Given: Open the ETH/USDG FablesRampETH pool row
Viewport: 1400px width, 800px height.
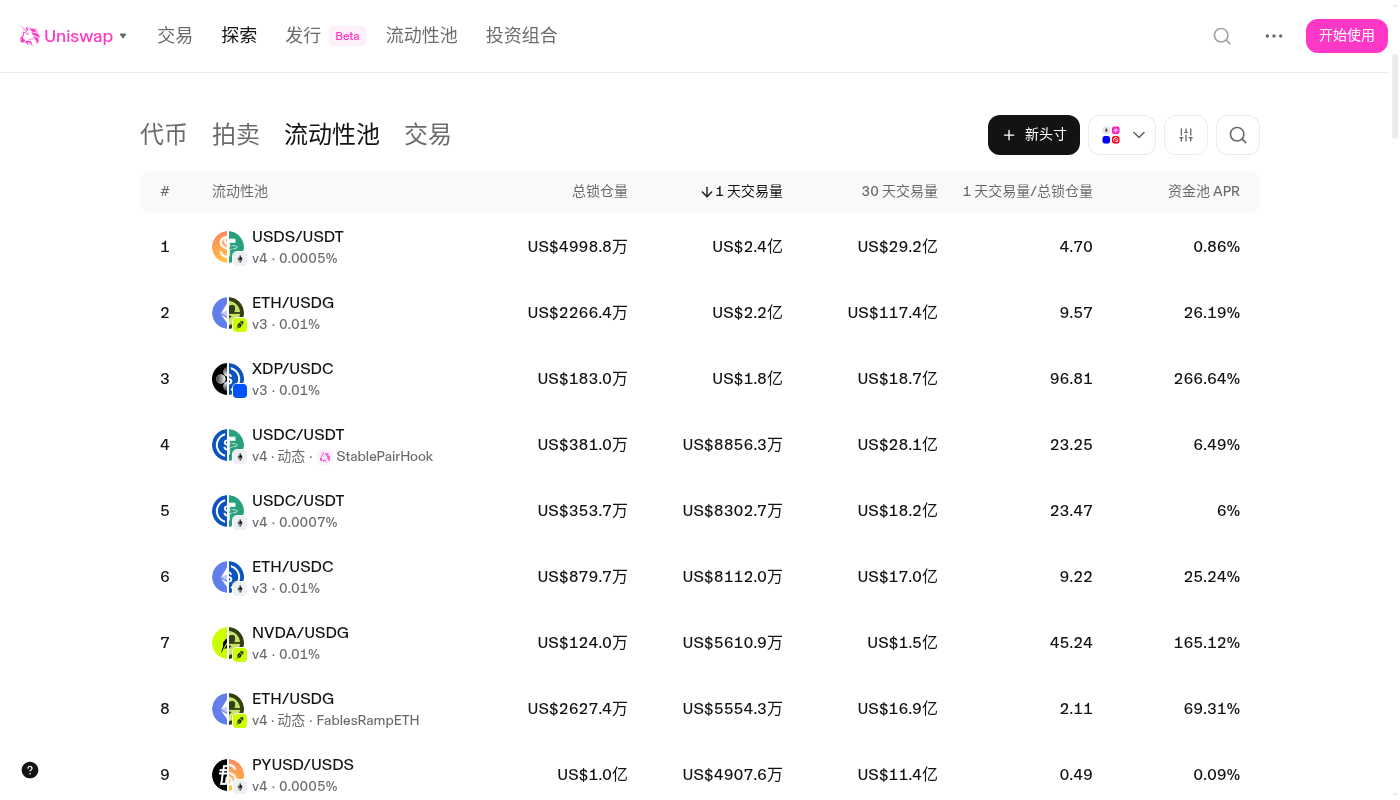Looking at the screenshot, I should click(700, 709).
